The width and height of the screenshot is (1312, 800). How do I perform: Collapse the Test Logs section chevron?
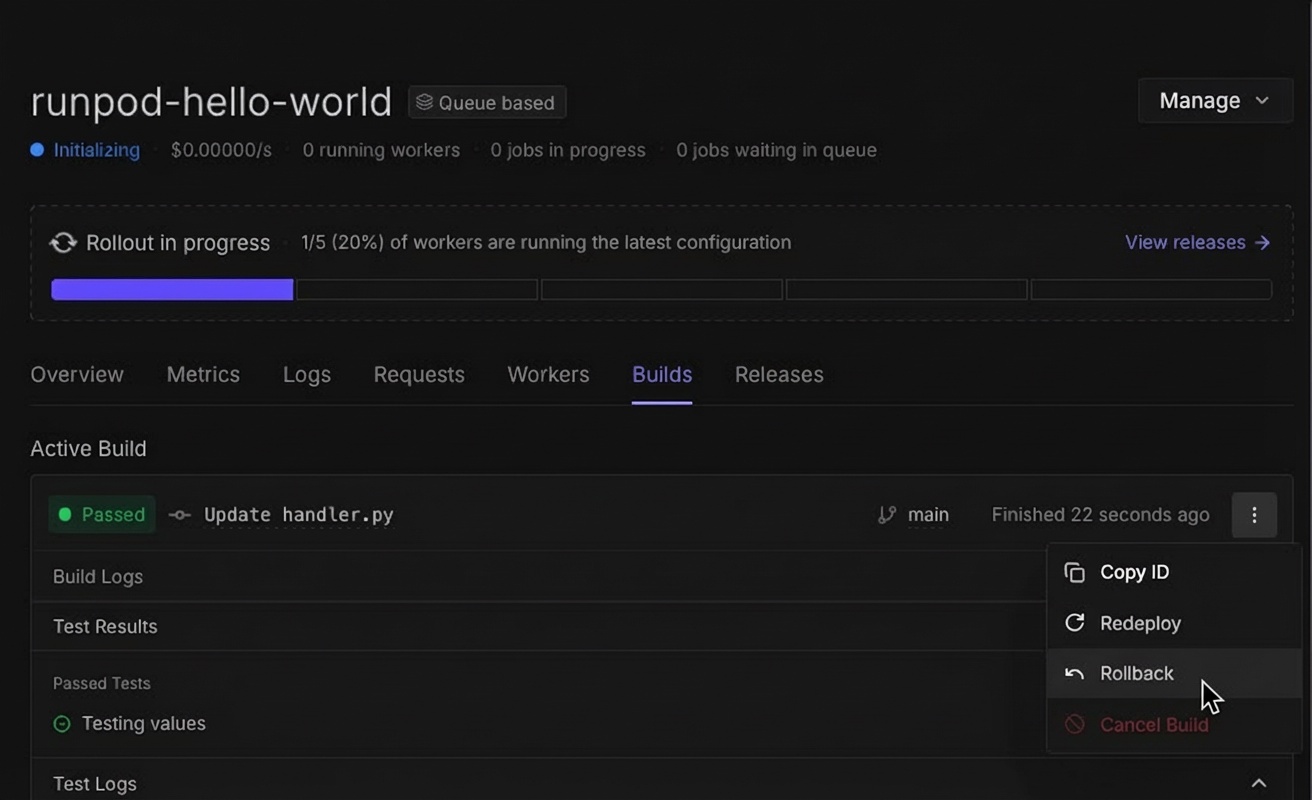coord(1259,784)
